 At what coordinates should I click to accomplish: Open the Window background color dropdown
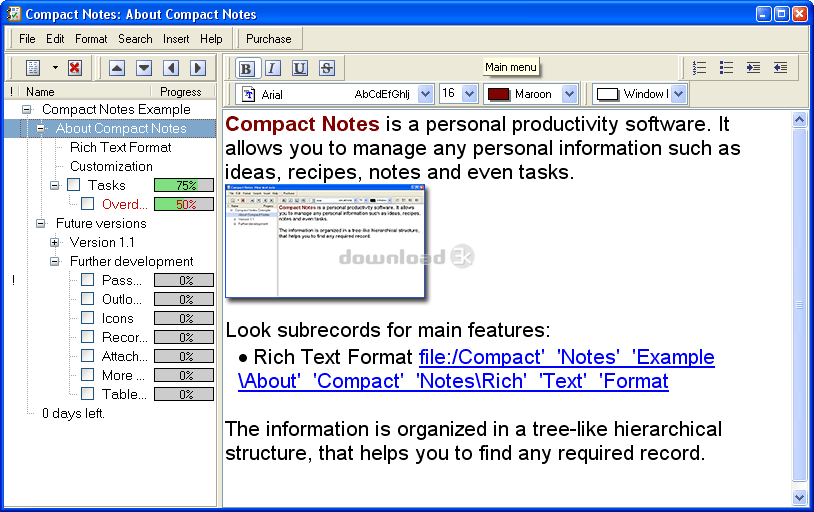[679, 95]
